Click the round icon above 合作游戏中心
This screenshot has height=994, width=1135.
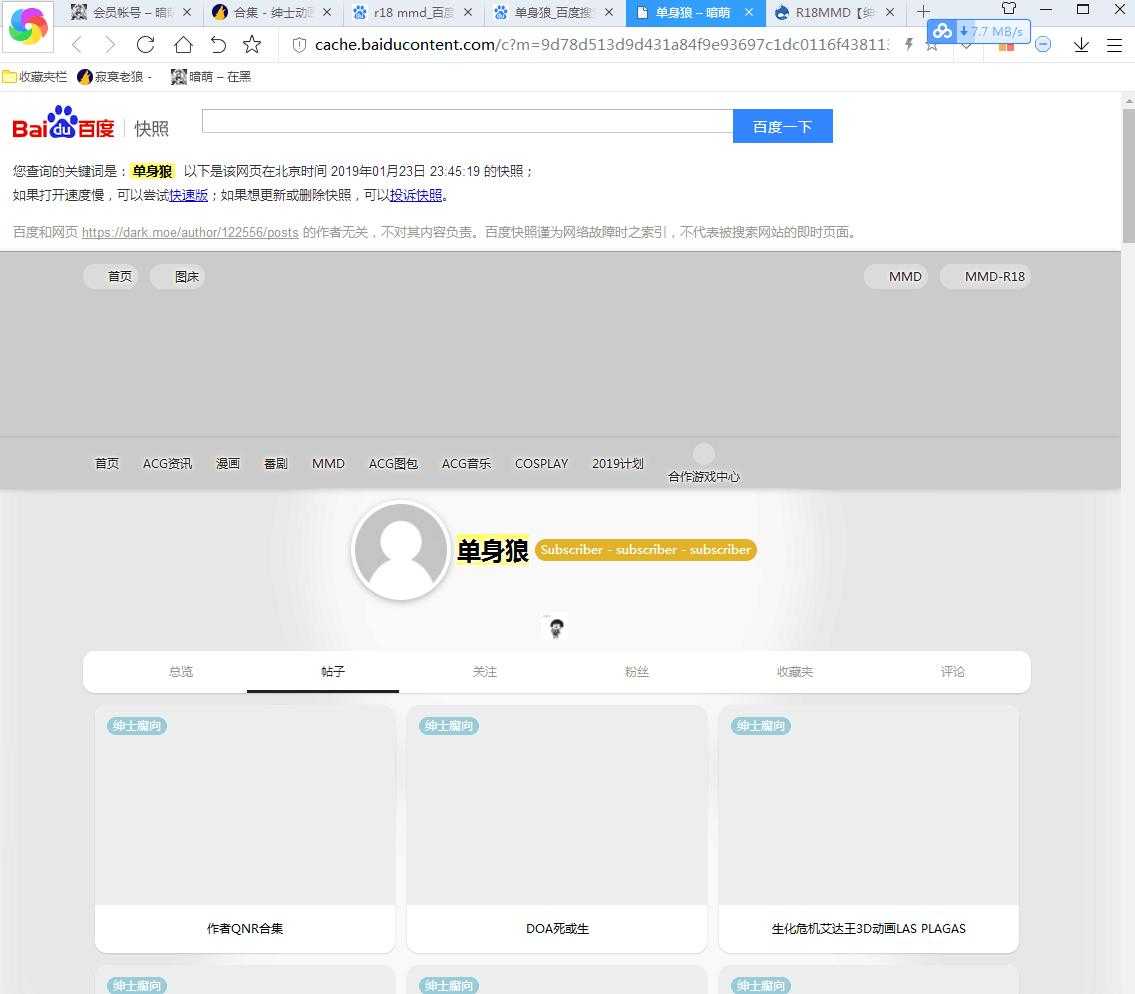pos(704,454)
